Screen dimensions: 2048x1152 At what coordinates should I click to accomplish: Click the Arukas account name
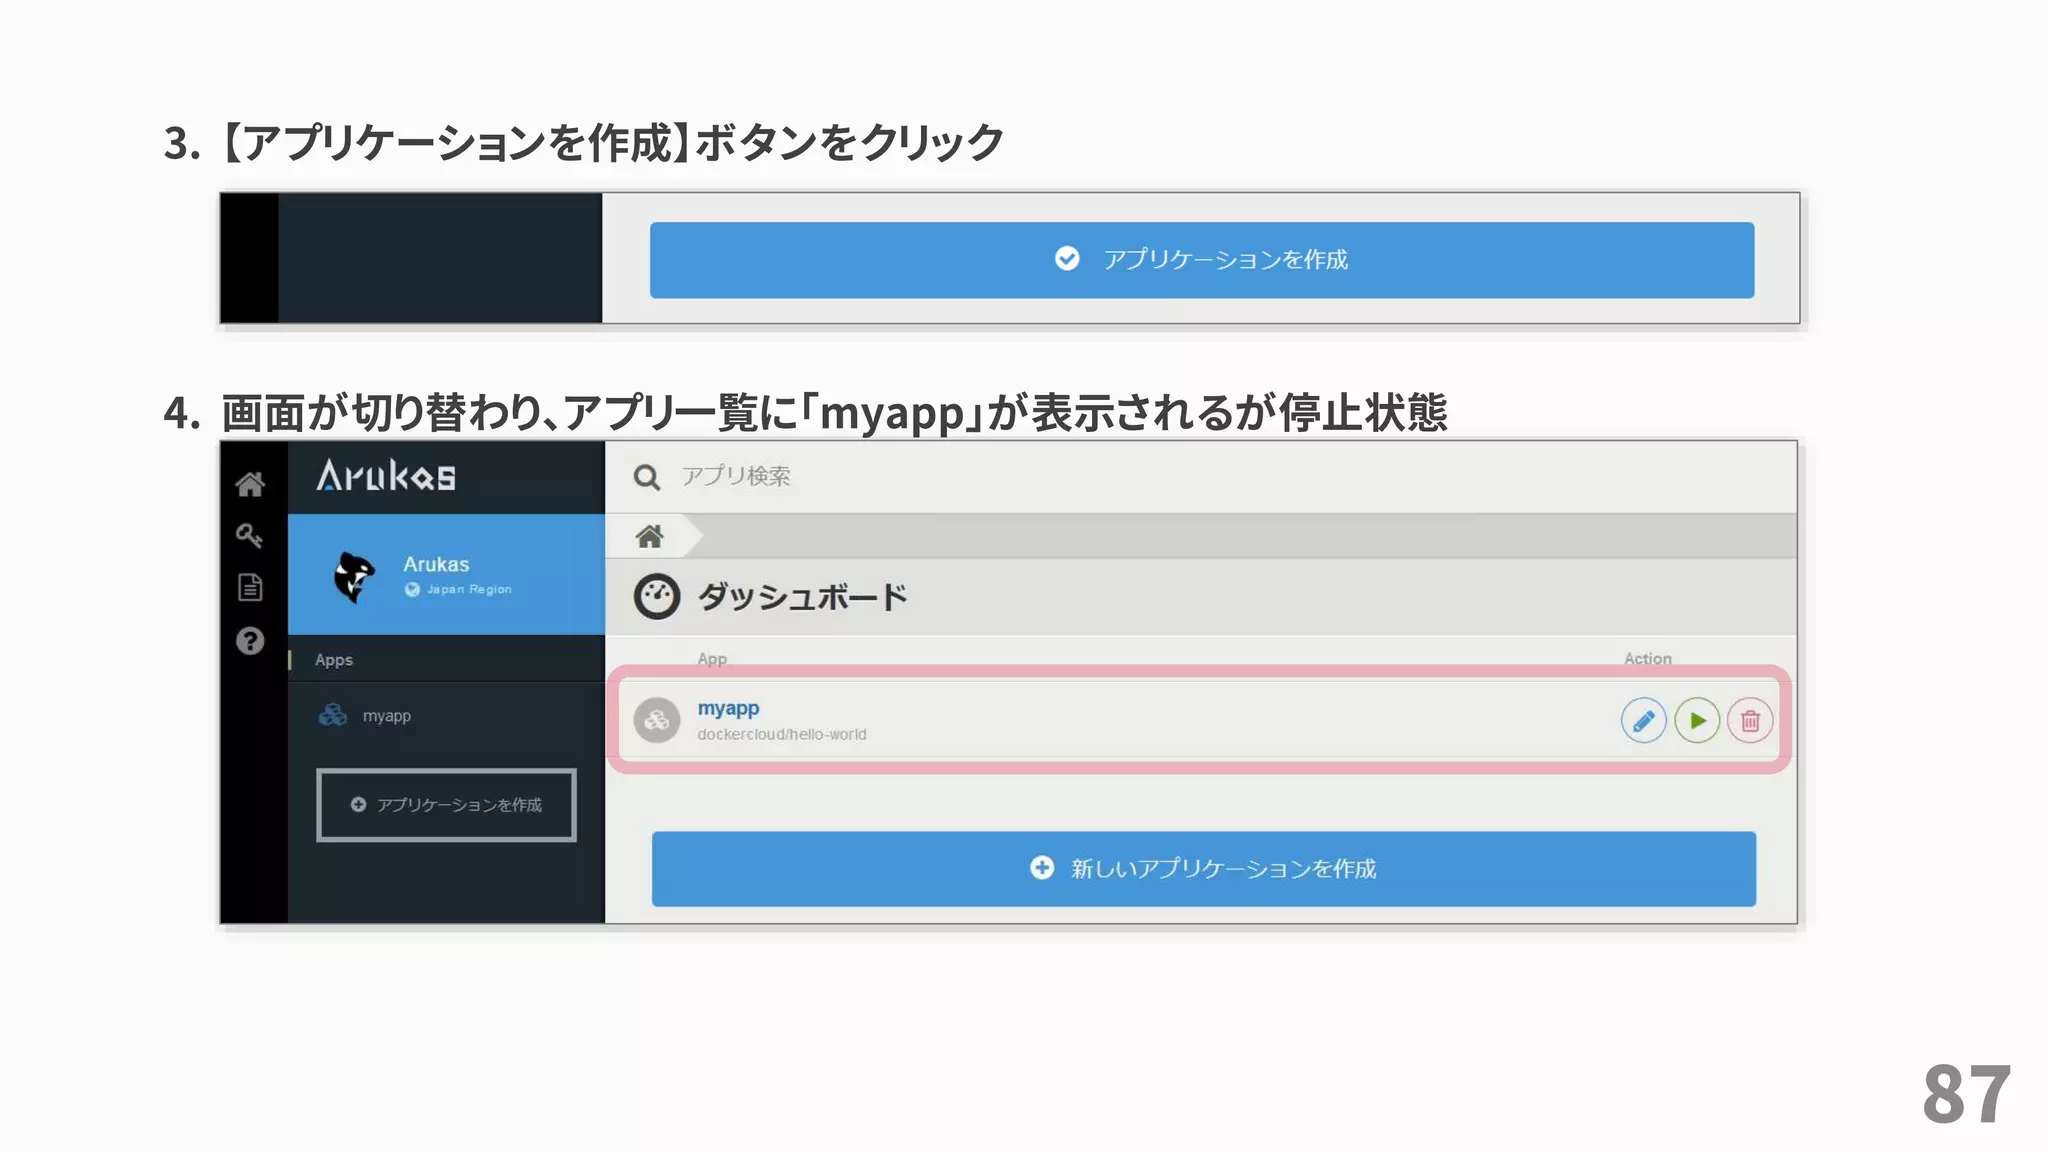click(x=436, y=564)
